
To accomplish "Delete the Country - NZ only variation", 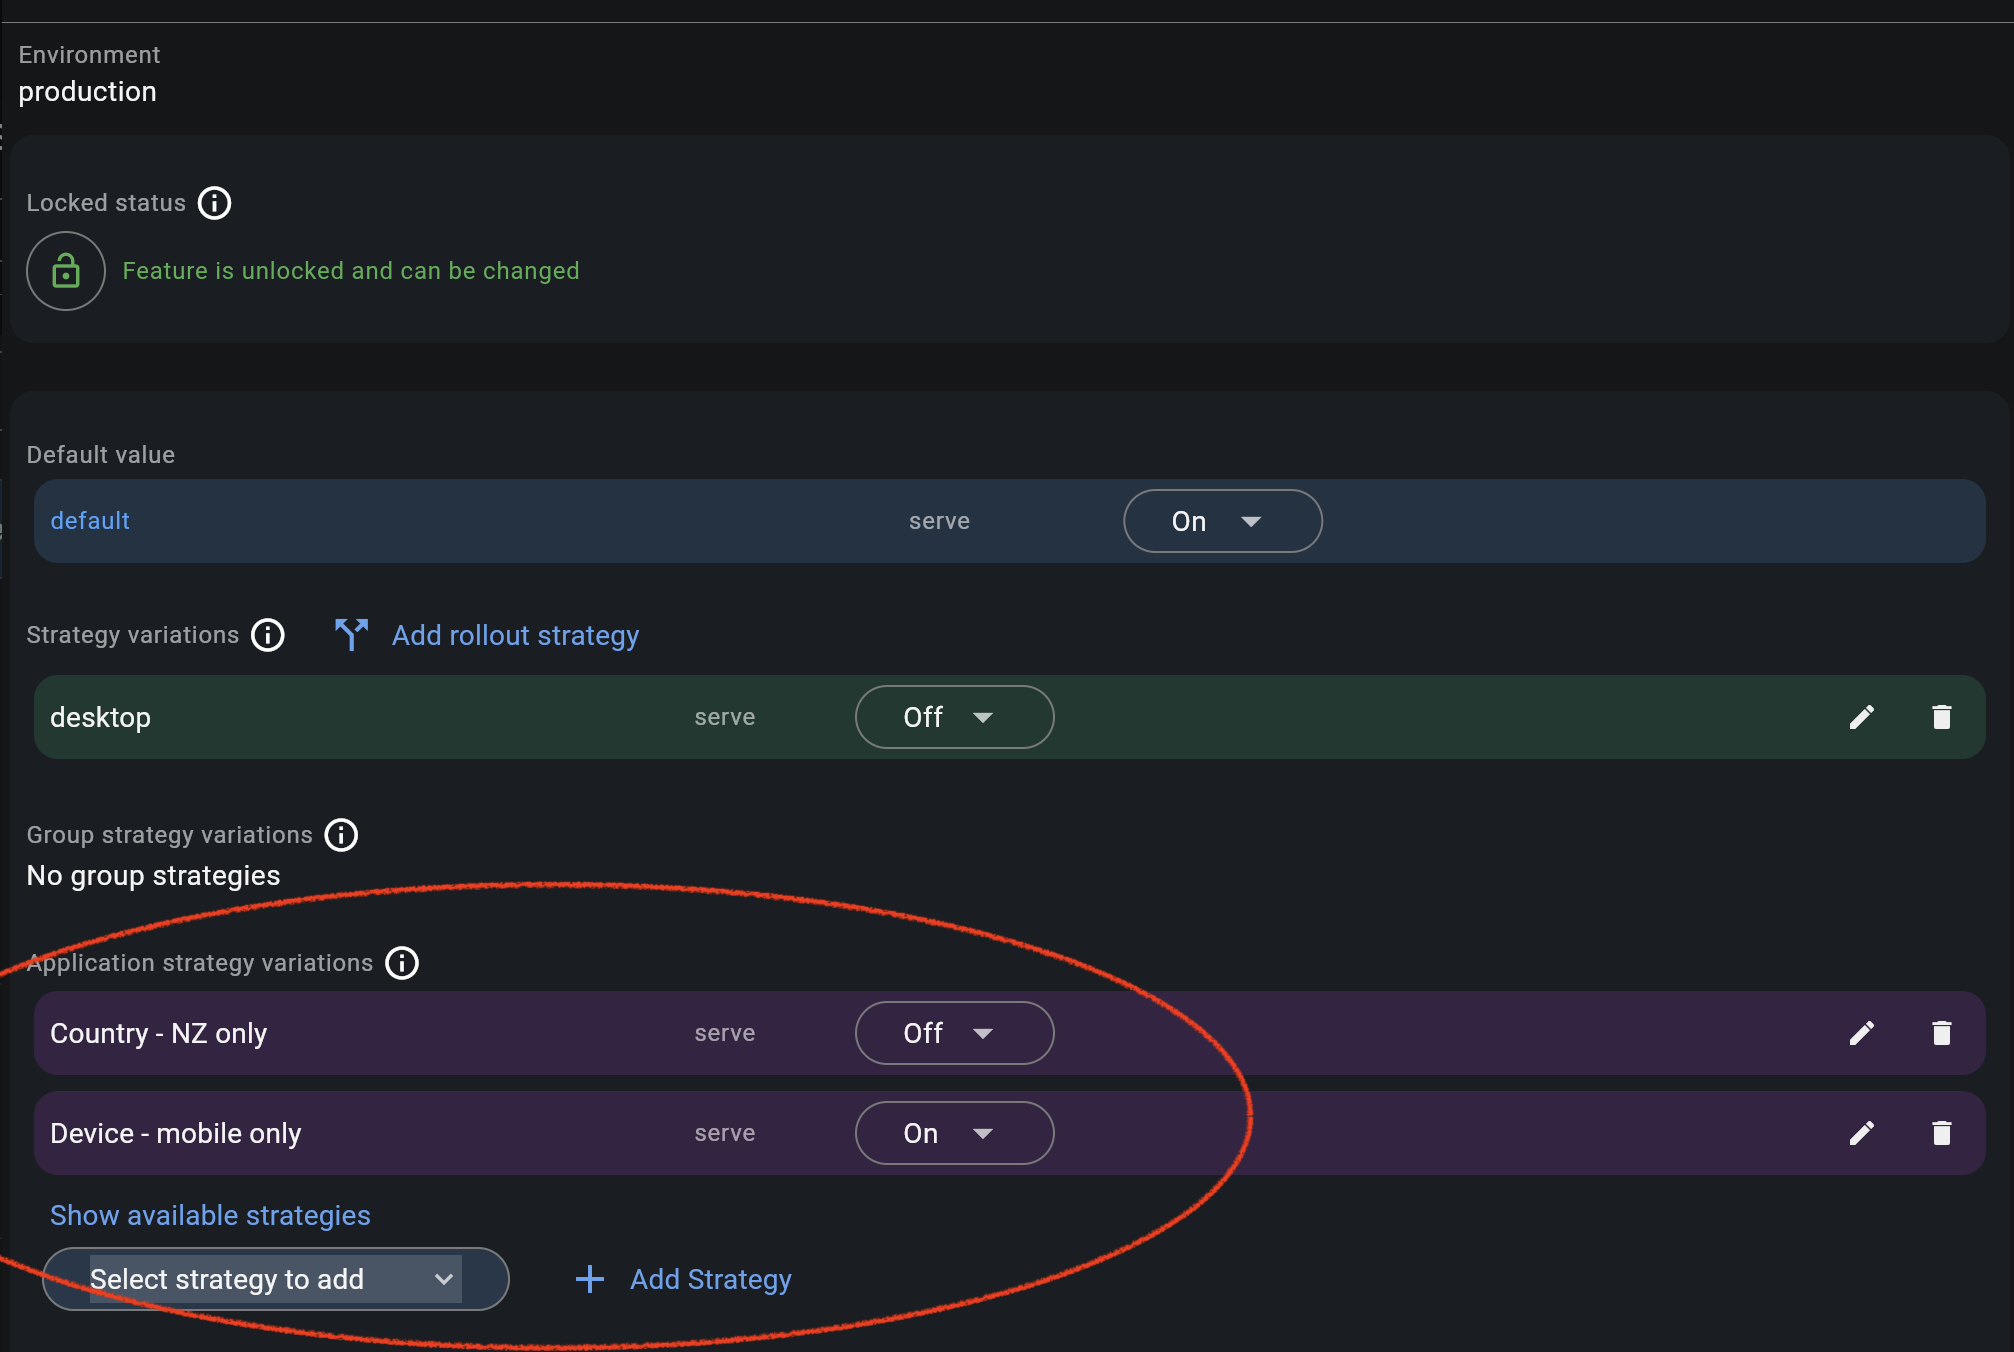I will click(x=1941, y=1033).
